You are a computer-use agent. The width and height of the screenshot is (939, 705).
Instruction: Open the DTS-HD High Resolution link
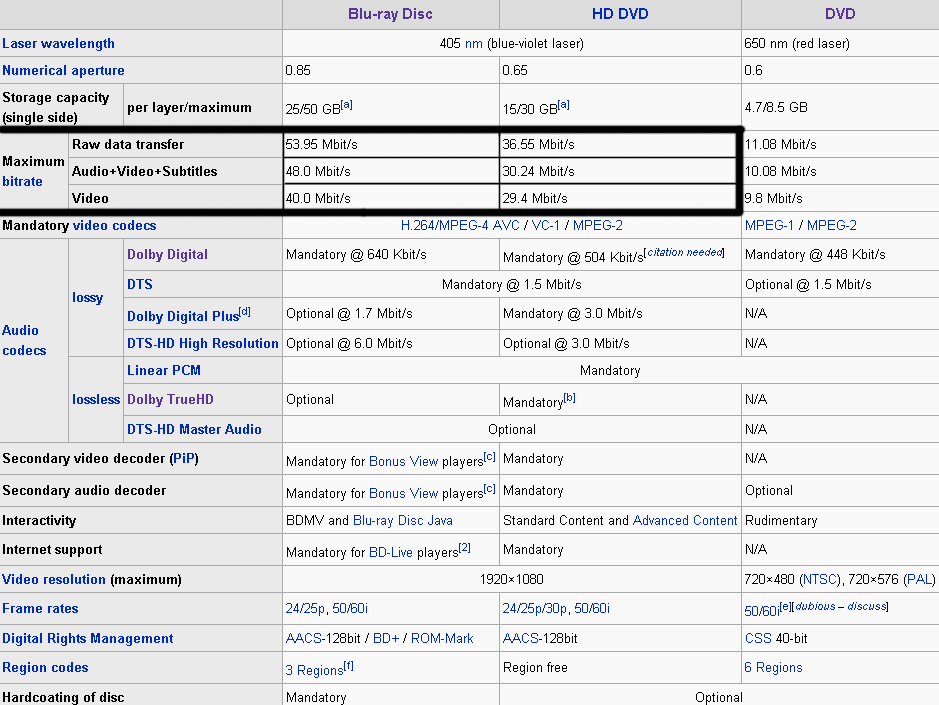pyautogui.click(x=202, y=343)
